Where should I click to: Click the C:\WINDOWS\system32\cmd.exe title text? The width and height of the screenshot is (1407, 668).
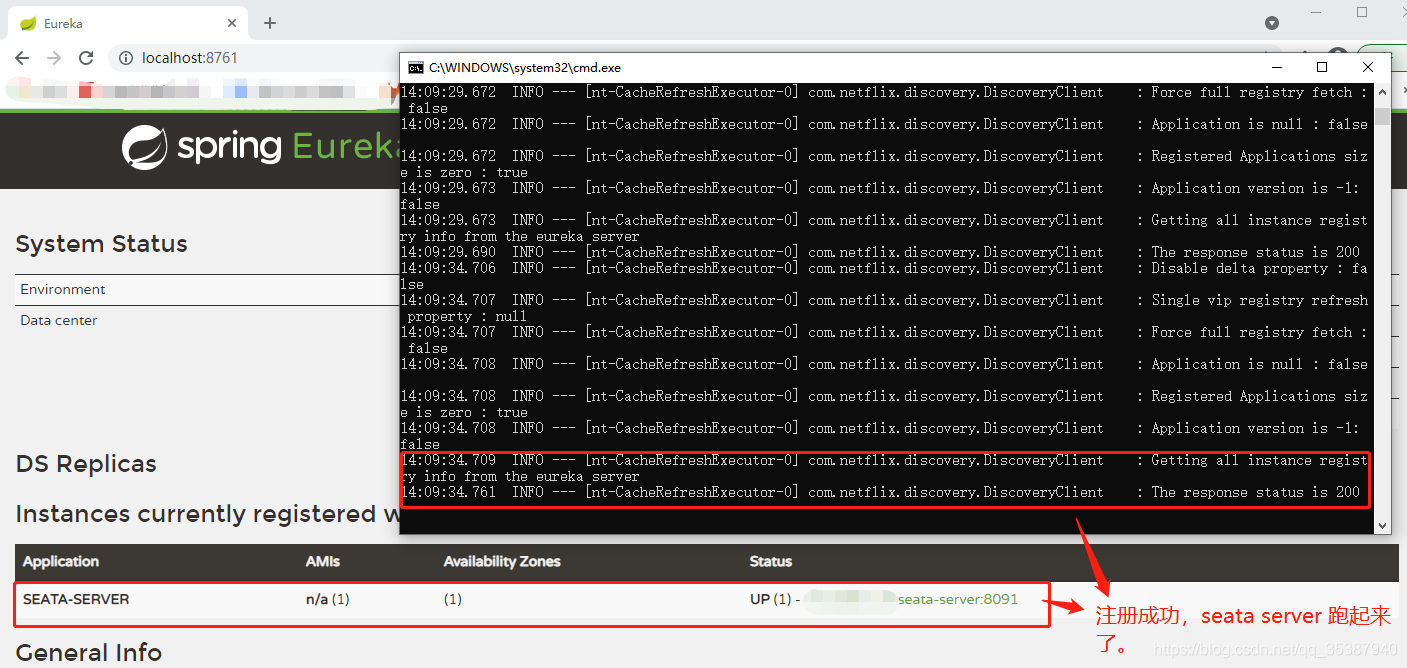525,68
